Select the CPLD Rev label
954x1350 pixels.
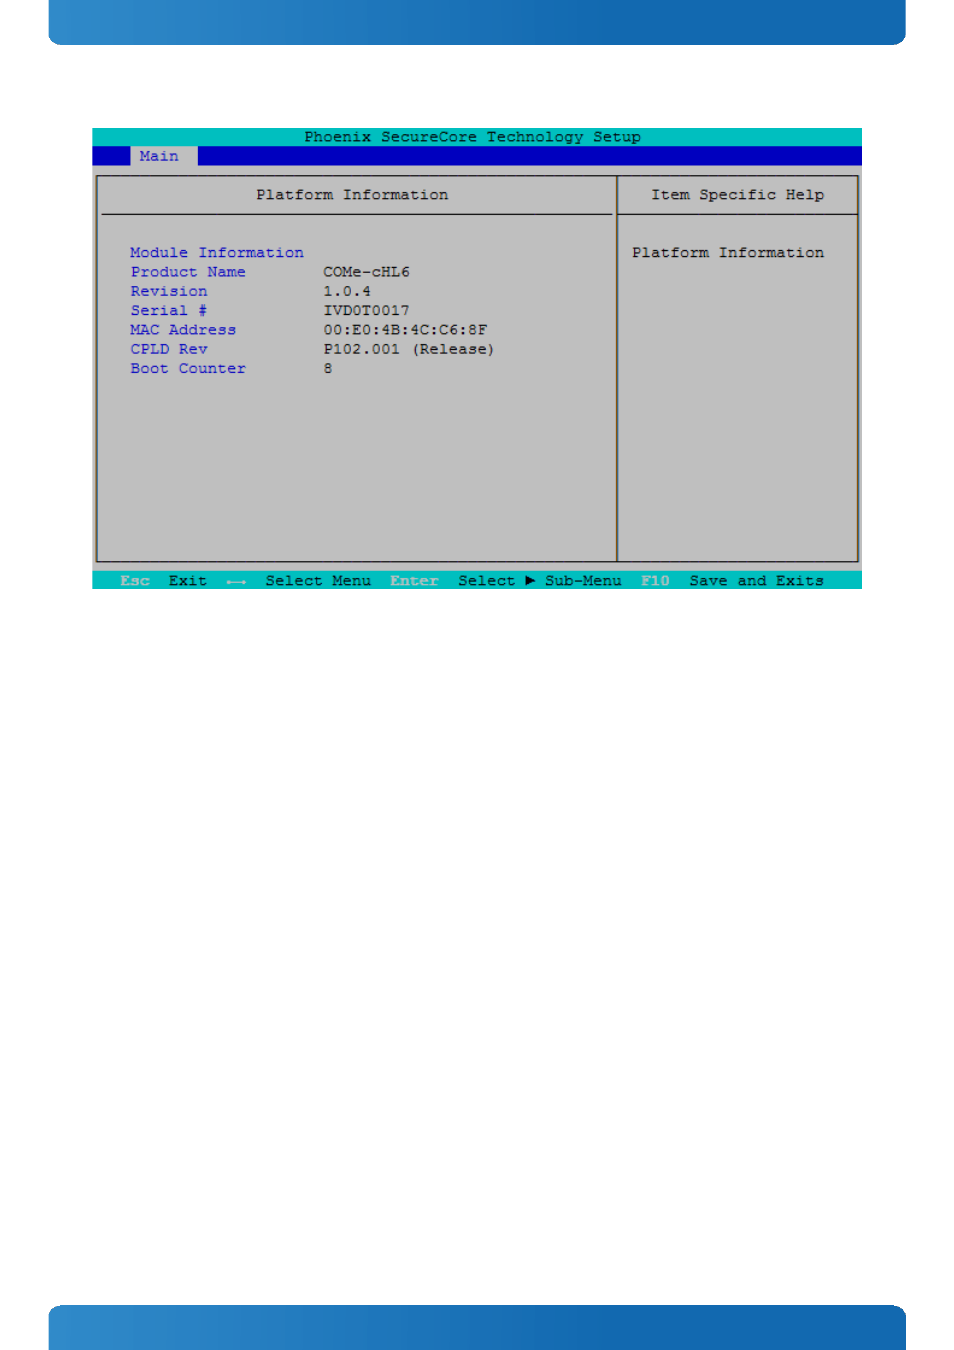[169, 349]
